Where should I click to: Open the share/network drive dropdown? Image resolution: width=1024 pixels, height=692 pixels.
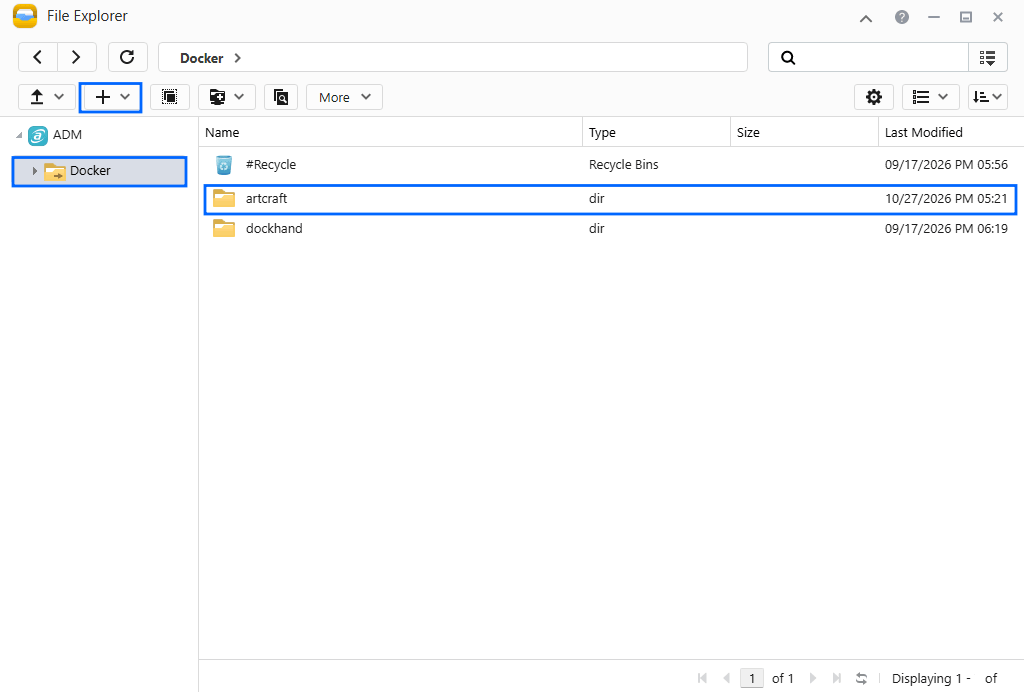[227, 97]
